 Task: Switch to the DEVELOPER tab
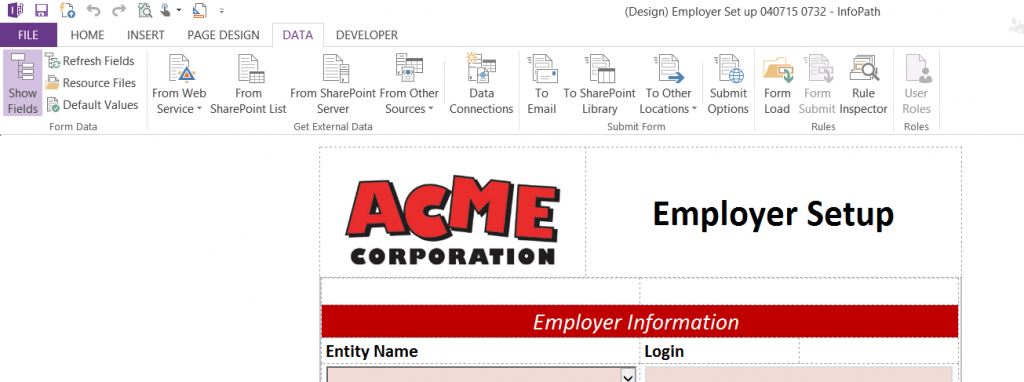[x=367, y=35]
